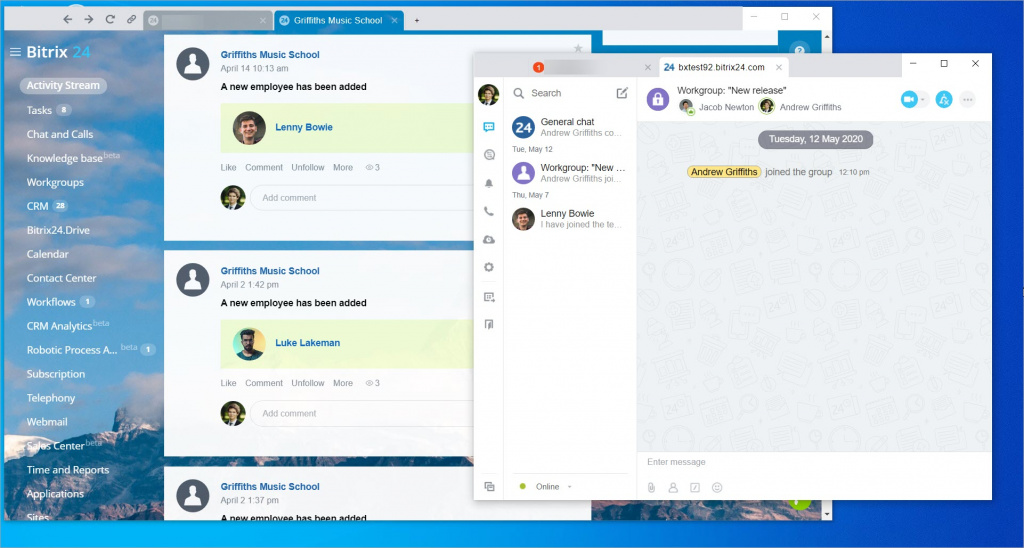1024x548 pixels.
Task: Open the three-dots chat options menu
Action: pyautogui.click(x=967, y=99)
